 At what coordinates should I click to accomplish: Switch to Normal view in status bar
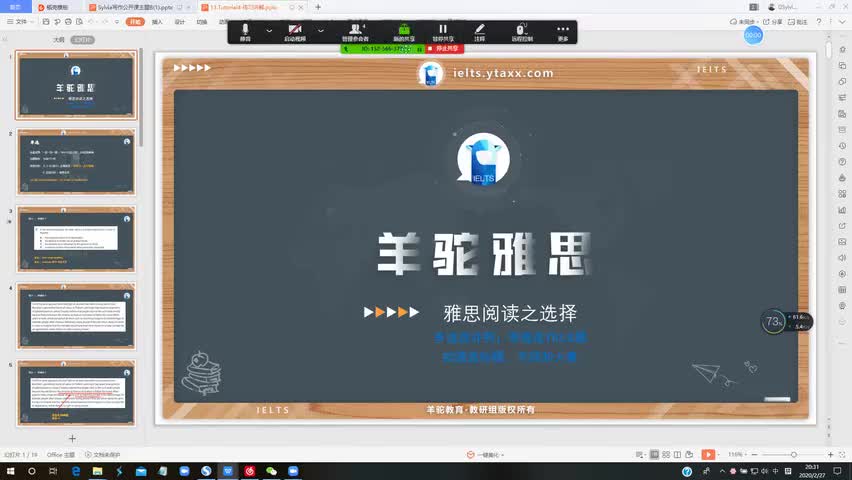coord(654,454)
